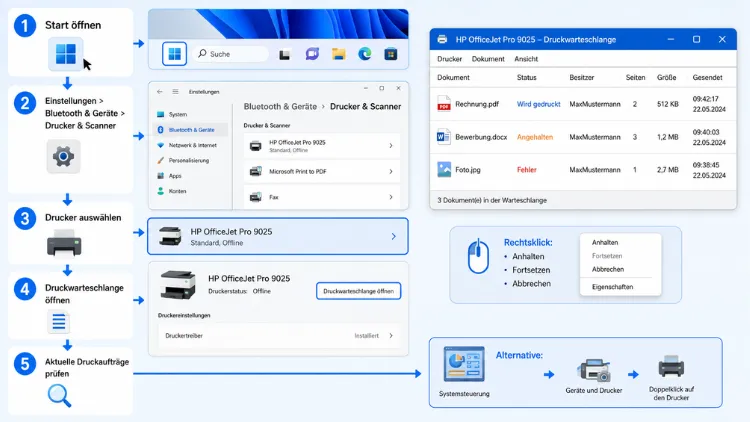This screenshot has height=422, width=750.
Task: Click Druckwarteschlange öffnen button
Action: [x=358, y=291]
